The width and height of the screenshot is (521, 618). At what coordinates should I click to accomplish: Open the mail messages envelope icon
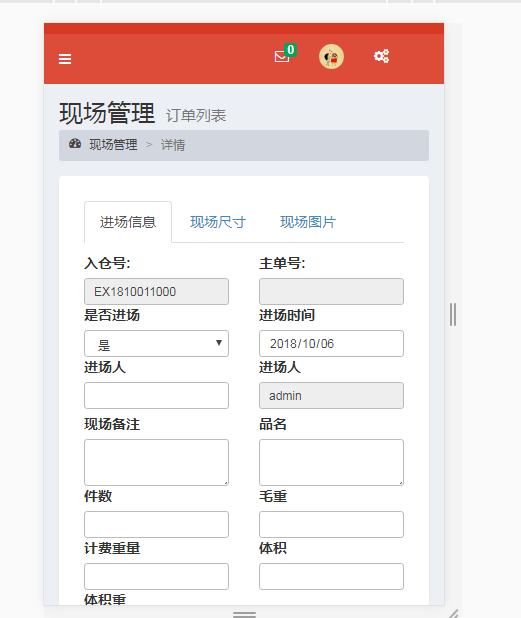[281, 57]
